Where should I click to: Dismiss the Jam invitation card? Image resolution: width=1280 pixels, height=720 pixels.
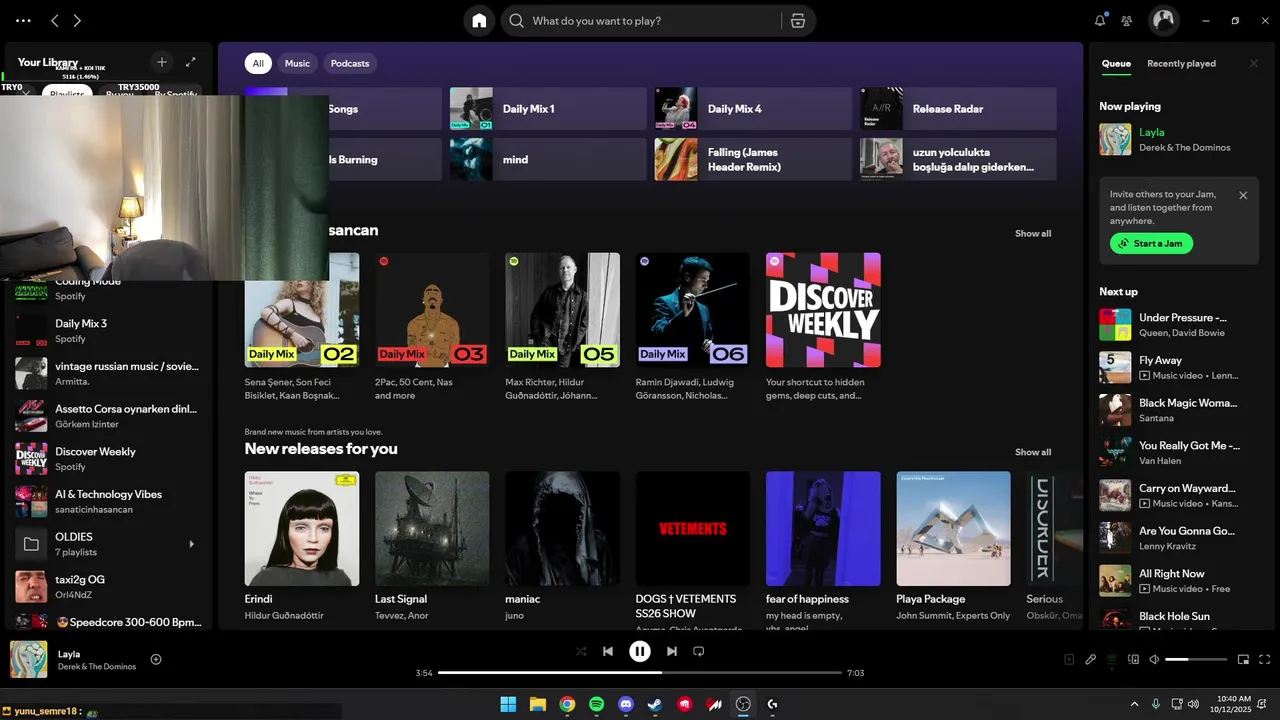point(1243,195)
